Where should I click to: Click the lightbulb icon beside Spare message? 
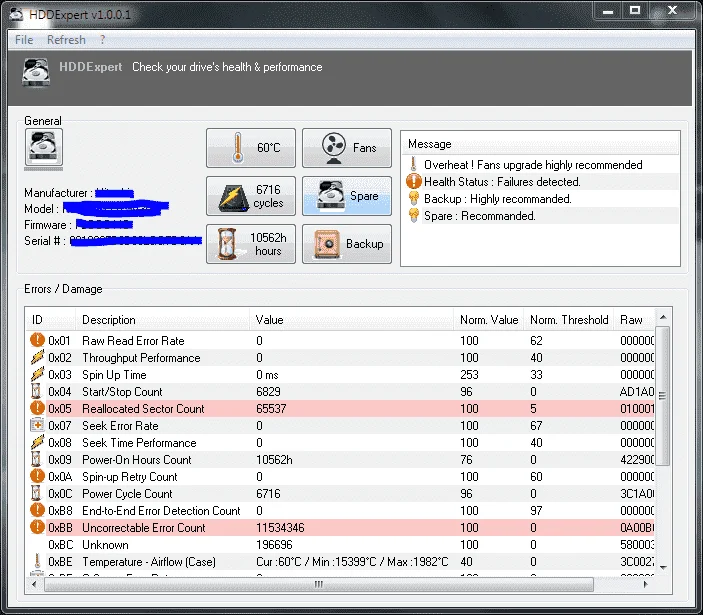click(x=414, y=216)
